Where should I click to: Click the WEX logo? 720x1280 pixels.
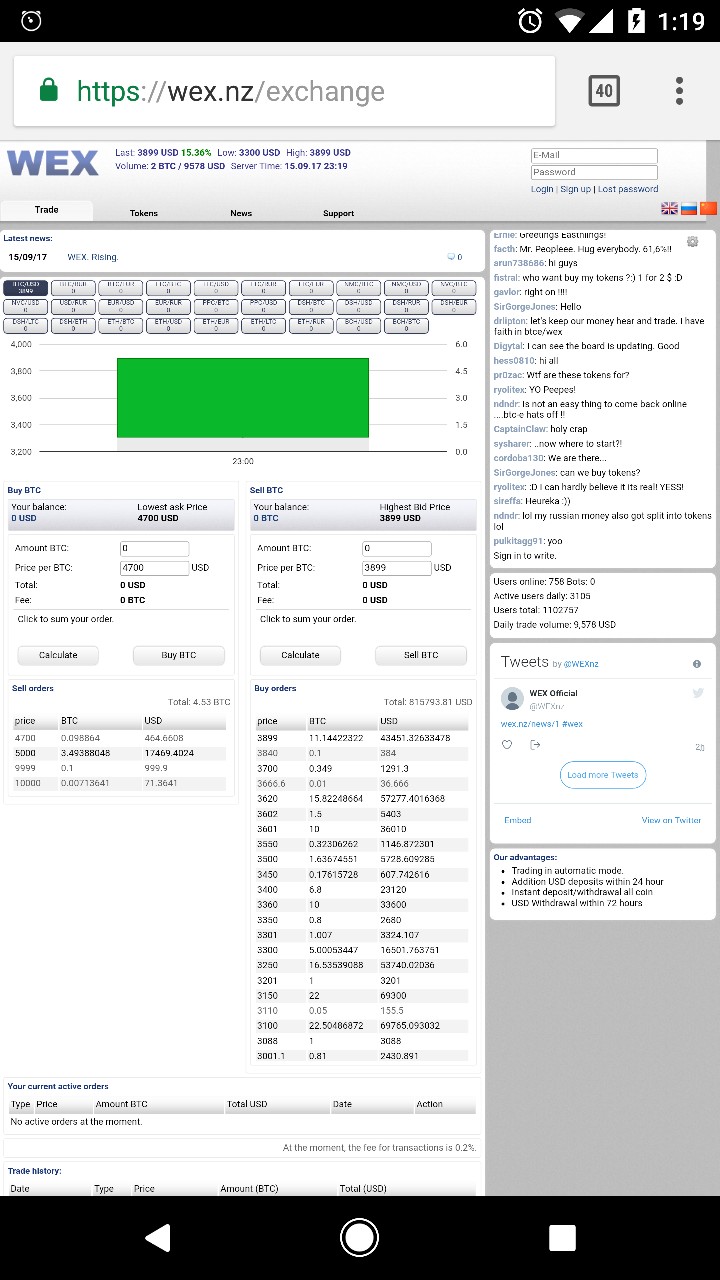53,163
